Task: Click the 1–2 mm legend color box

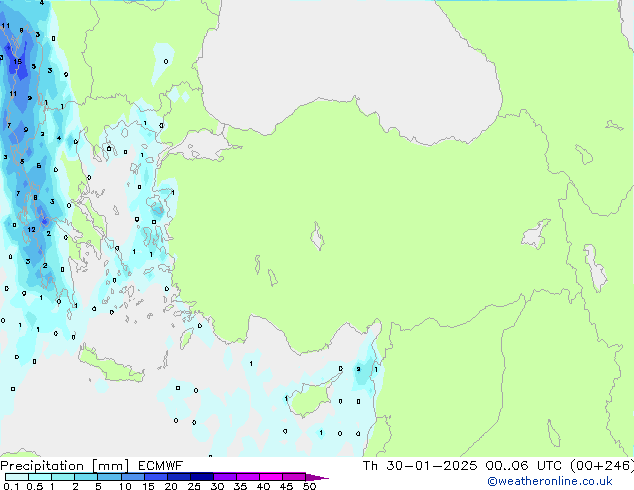Action: (x=63, y=477)
